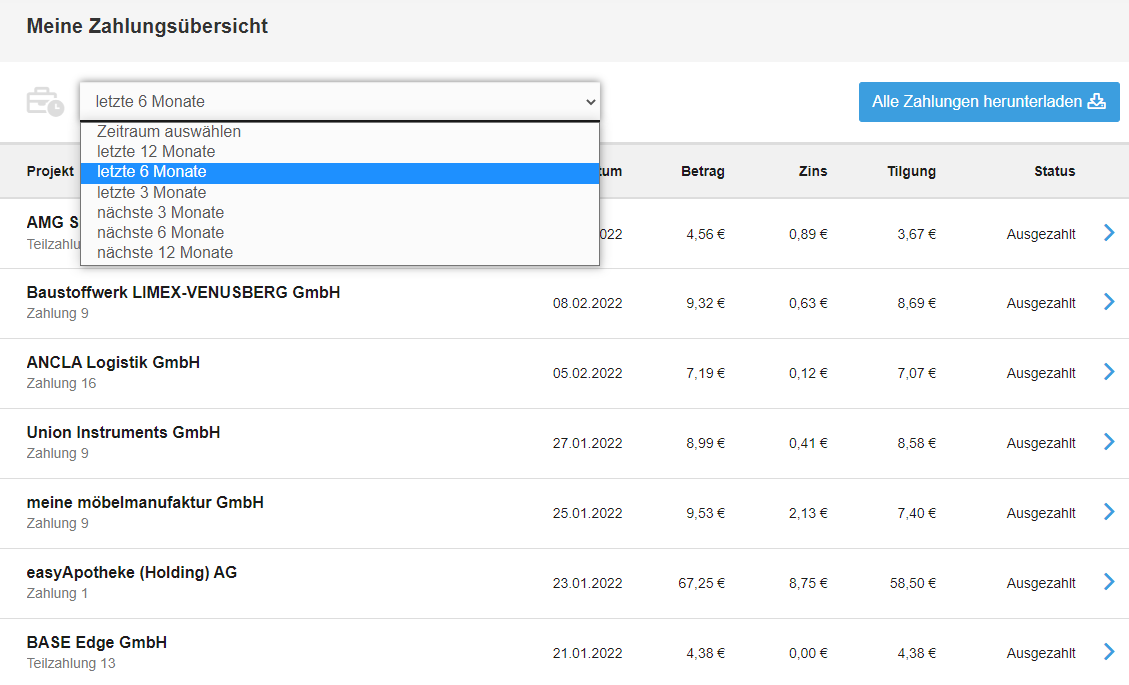The height and width of the screenshot is (685, 1129).
Task: Open Baustoffwerk LIMEX-VENUSBERG GmbH project name
Action: (183, 292)
